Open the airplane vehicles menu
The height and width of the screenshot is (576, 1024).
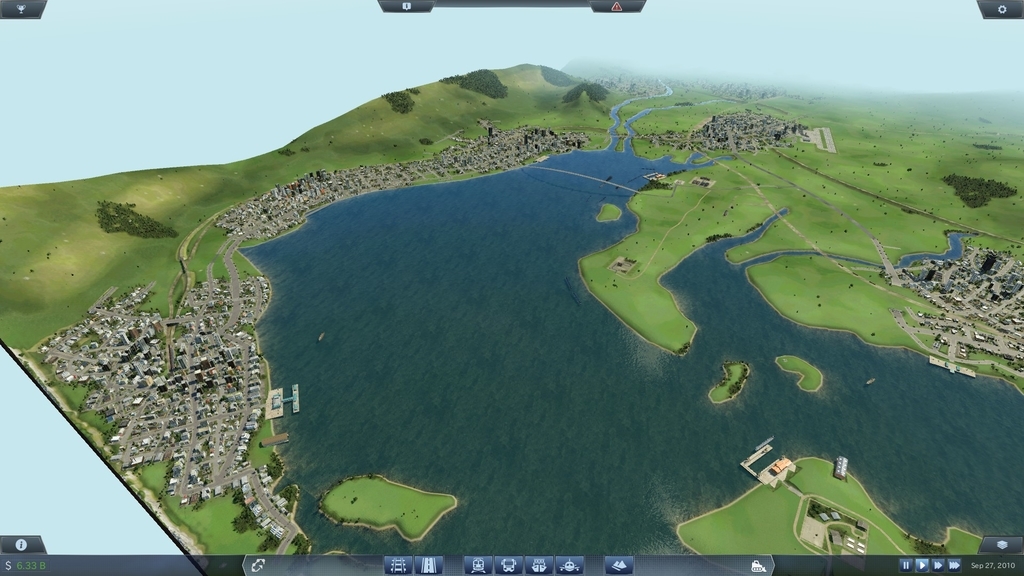(x=569, y=566)
